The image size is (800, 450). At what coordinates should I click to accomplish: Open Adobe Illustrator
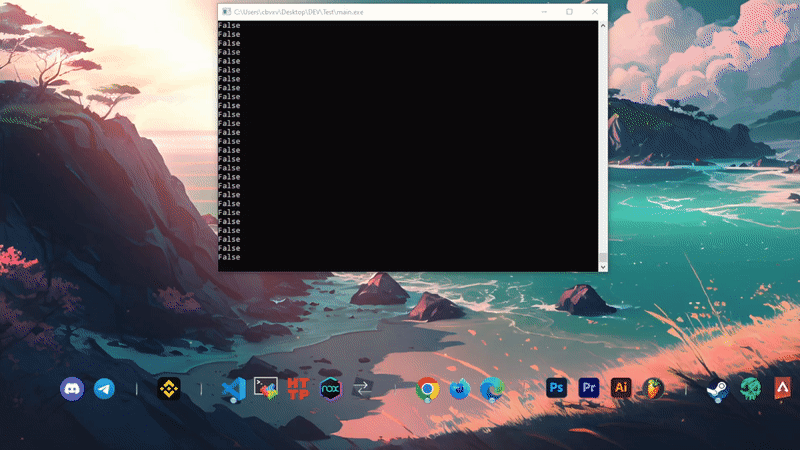click(621, 388)
